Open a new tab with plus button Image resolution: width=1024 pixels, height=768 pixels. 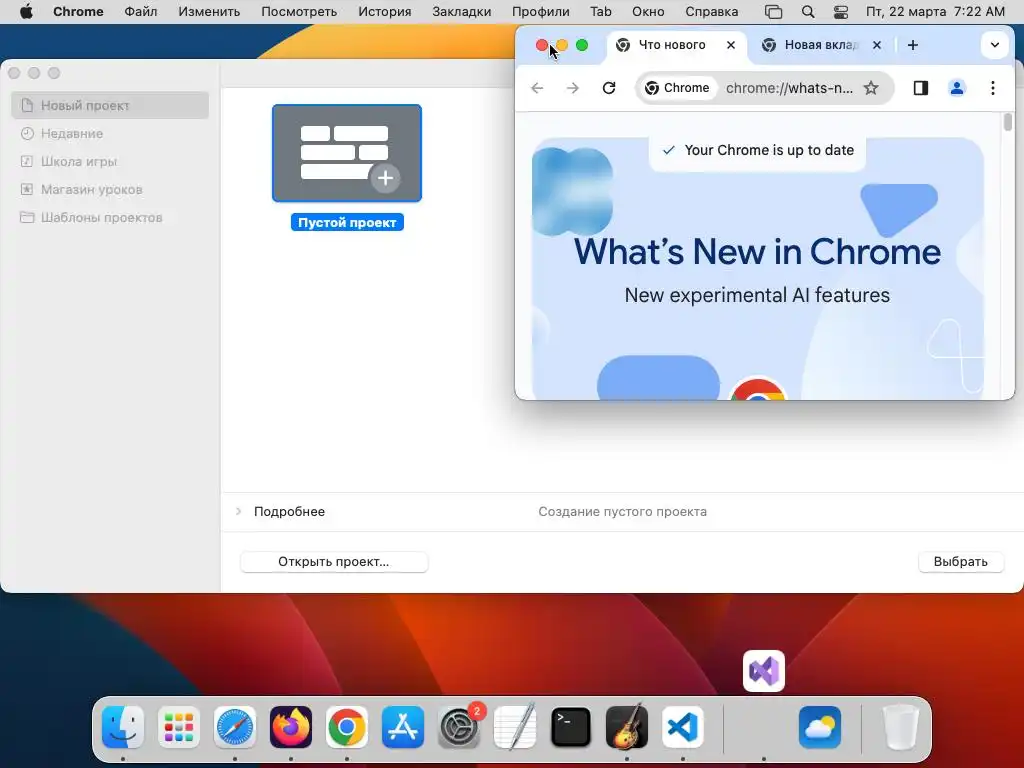[913, 45]
